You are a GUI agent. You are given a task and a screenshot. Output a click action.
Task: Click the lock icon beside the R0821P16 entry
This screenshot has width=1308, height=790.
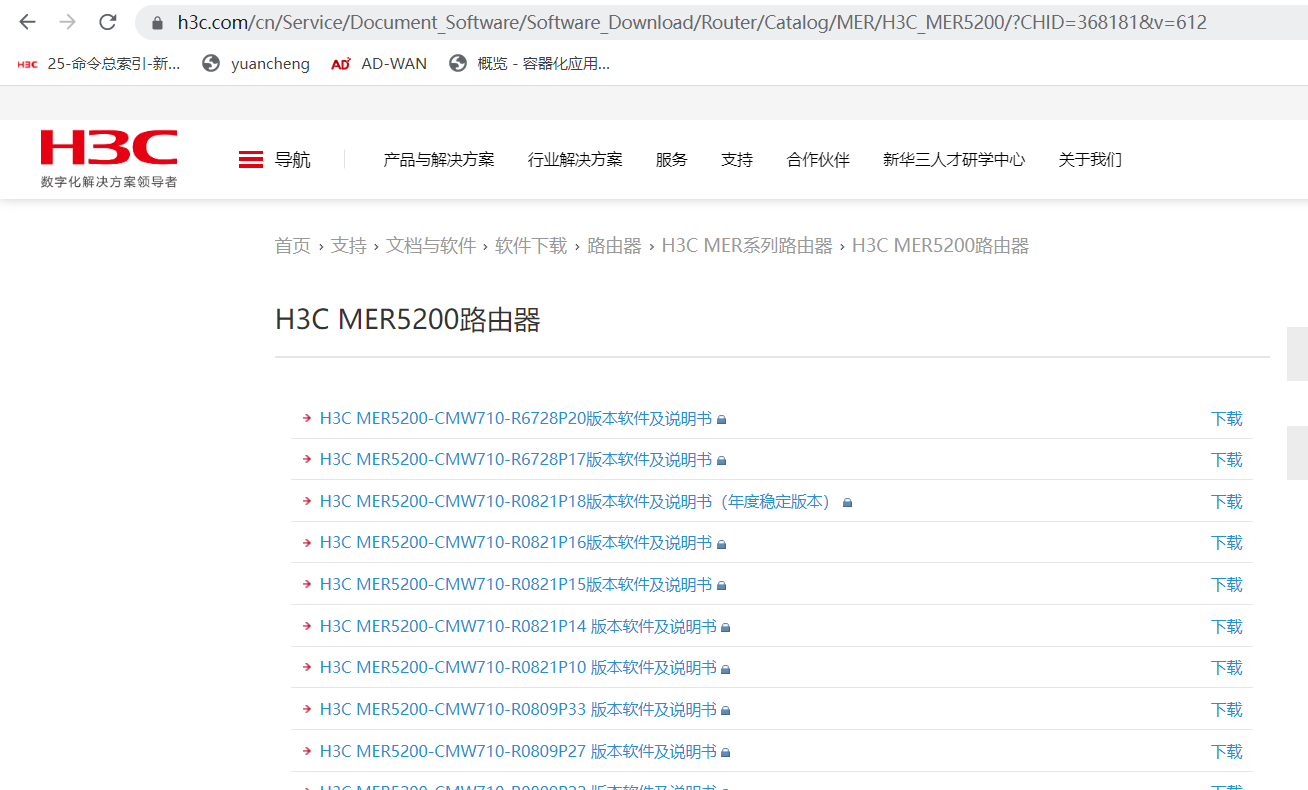pyautogui.click(x=721, y=544)
